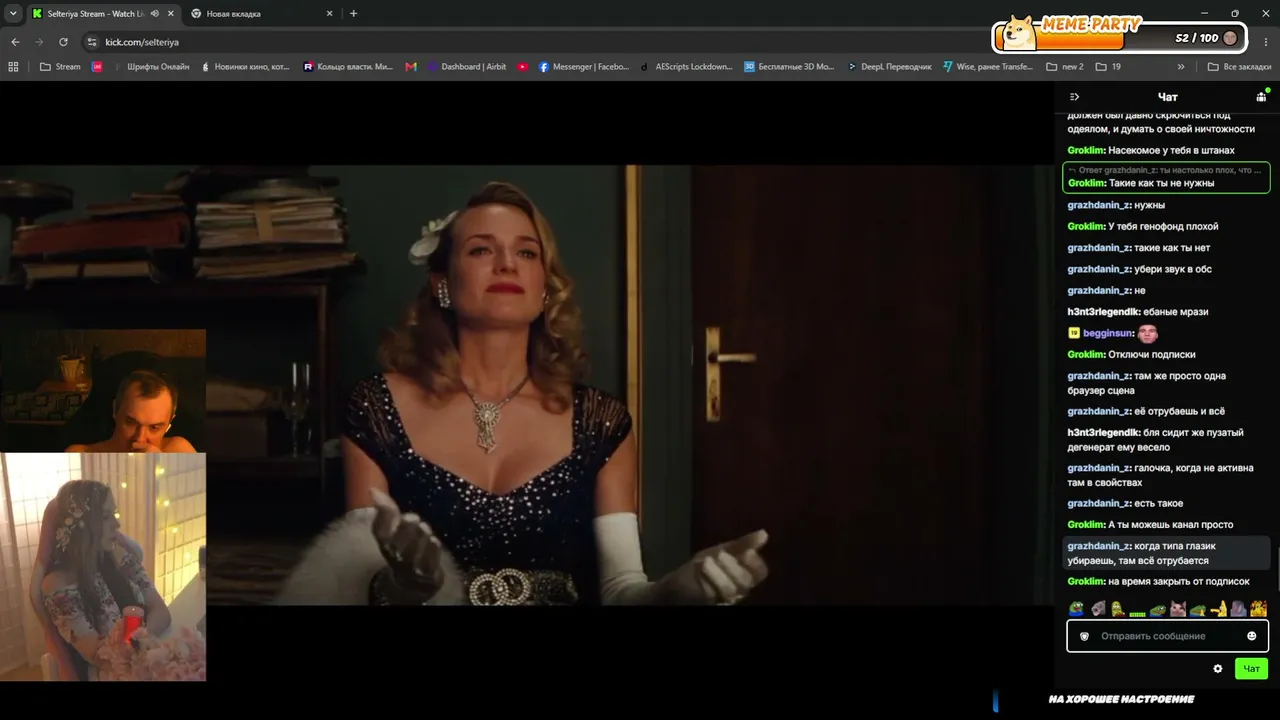This screenshot has width=1280, height=720.
Task: Pick the fire emote in quick emotes
Action: (1258, 608)
